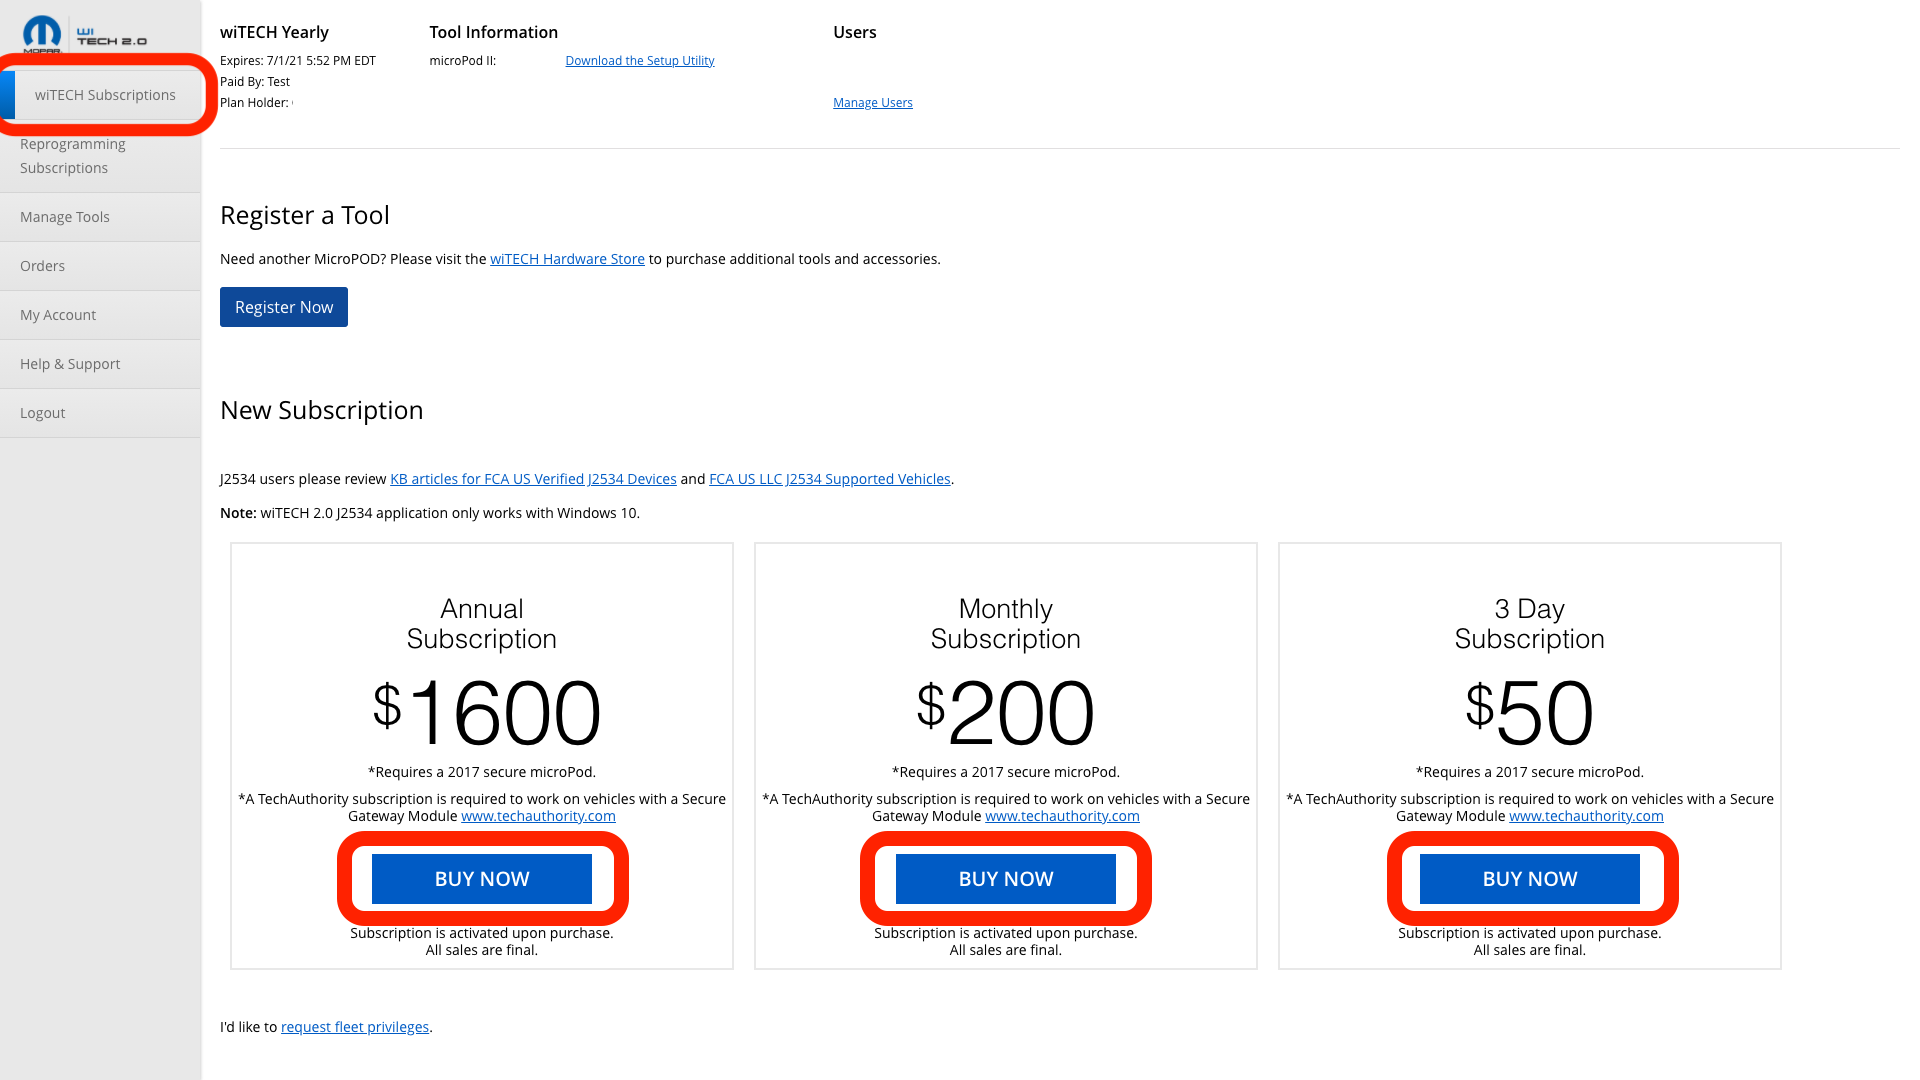Open FCA US LLC J2534 Supported Vehicles link
The width and height of the screenshot is (1920, 1080).
pyautogui.click(x=830, y=479)
